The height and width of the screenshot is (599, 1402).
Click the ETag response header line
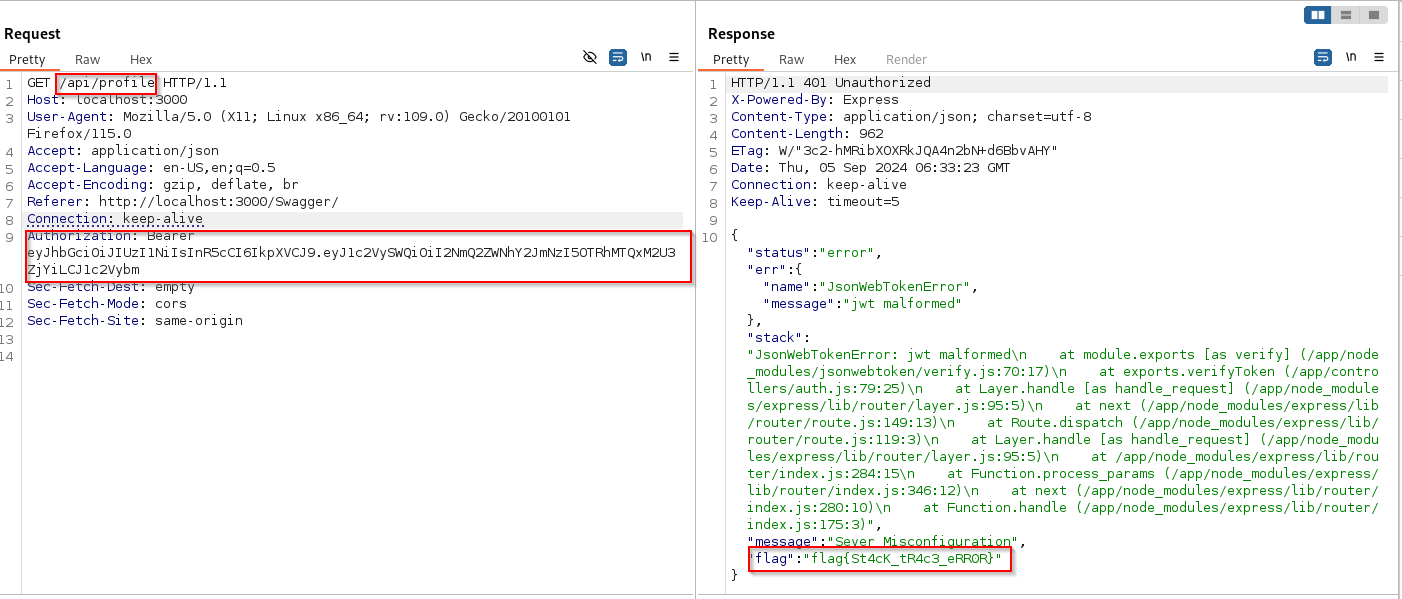[895, 151]
